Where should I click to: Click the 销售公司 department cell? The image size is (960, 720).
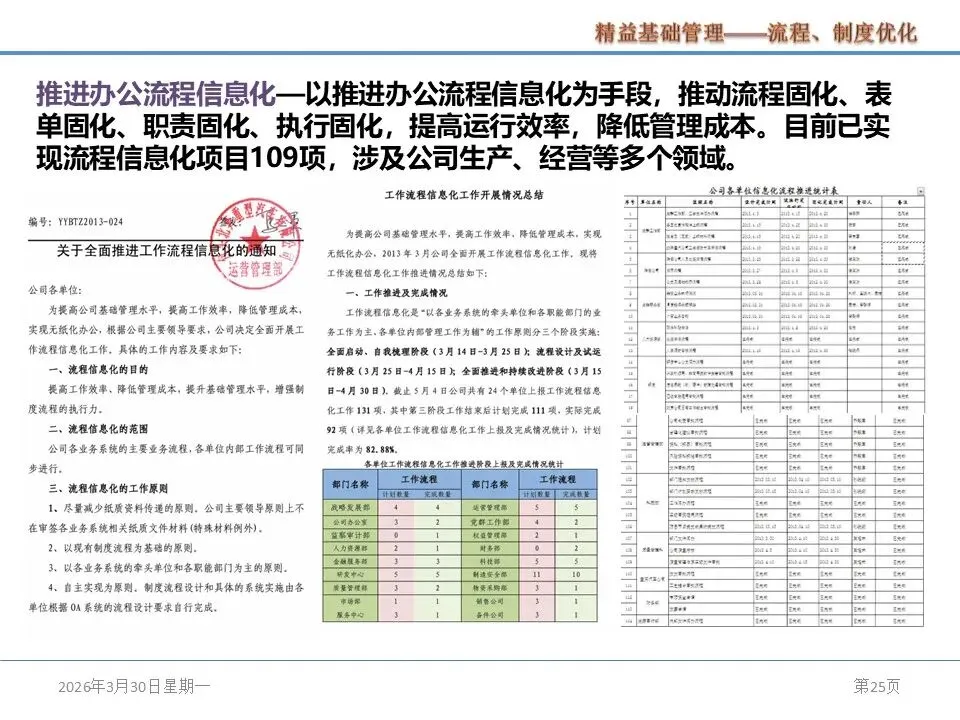pos(490,601)
